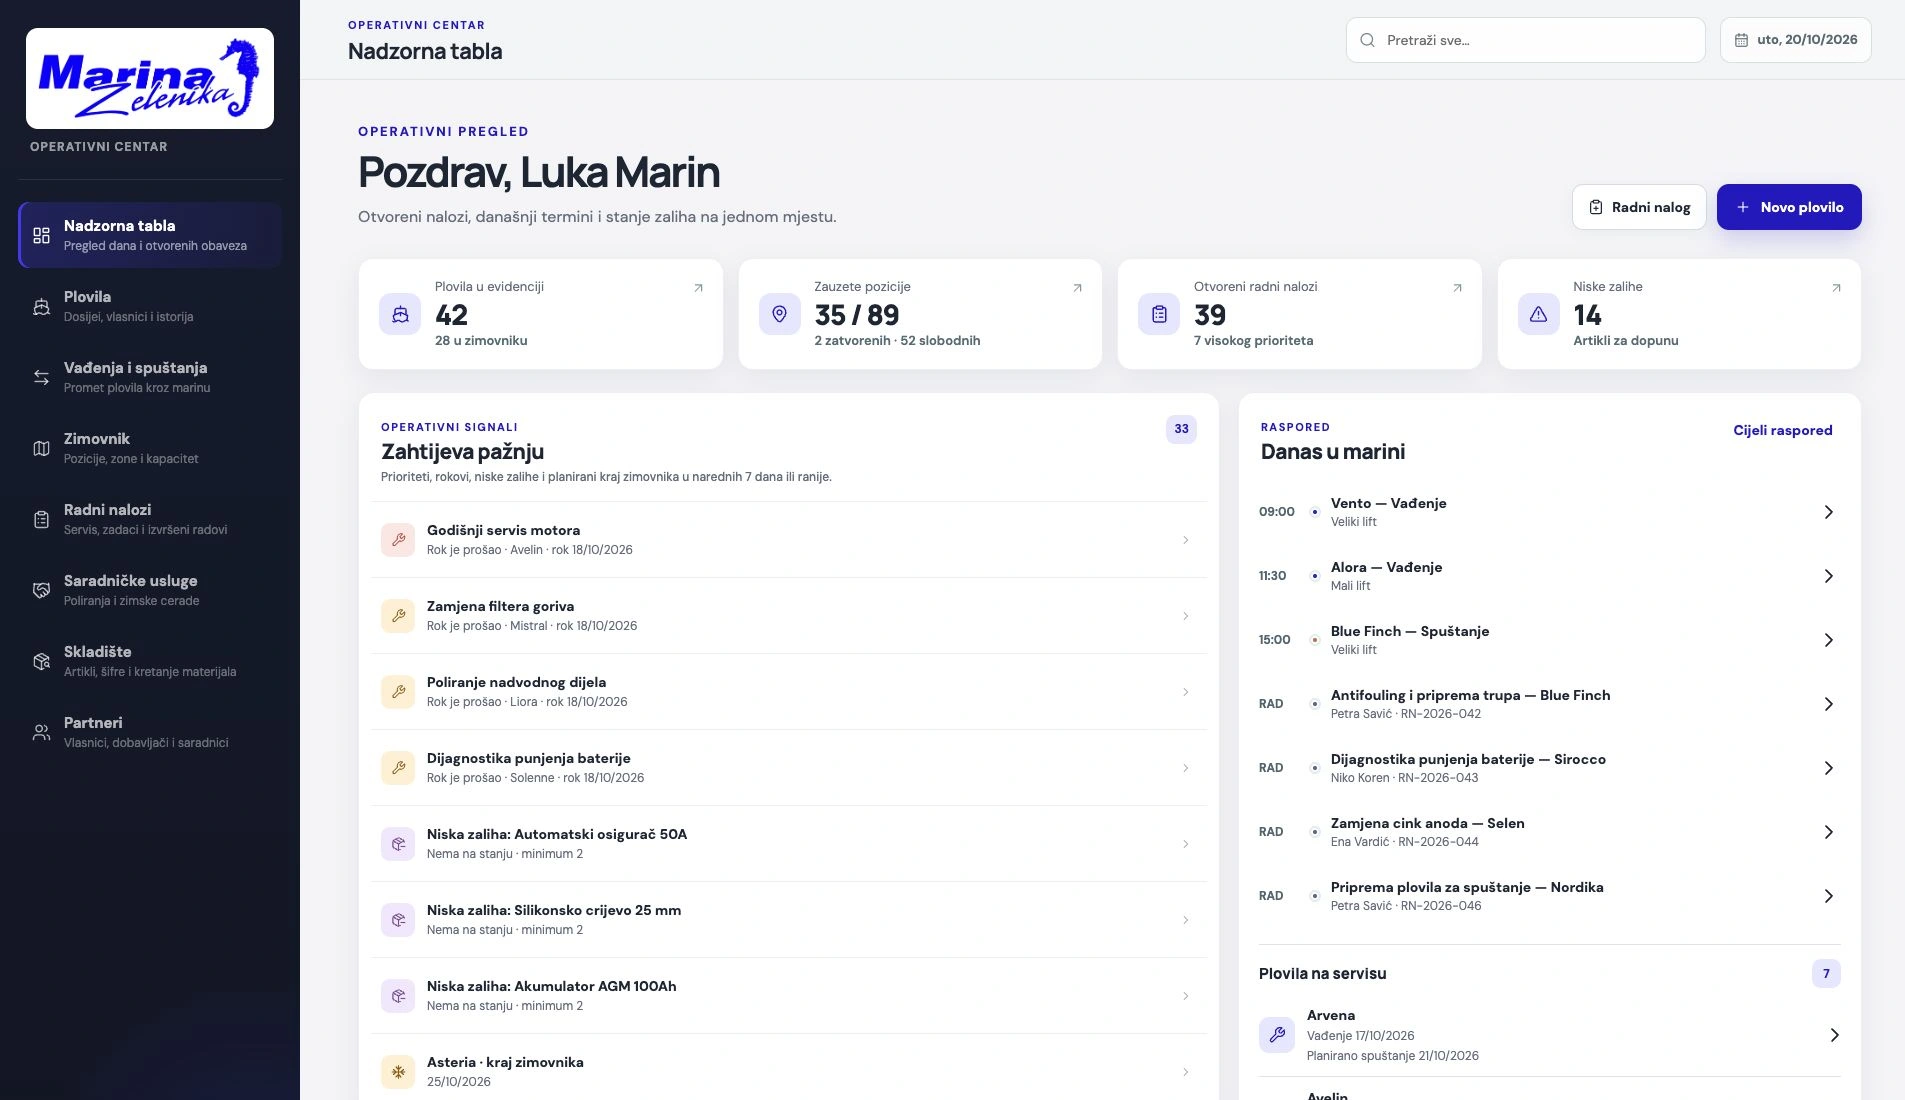The height and width of the screenshot is (1100, 1905).
Task: Open Otvoreni radni nalozi via its arrow icon
Action: [x=1457, y=288]
